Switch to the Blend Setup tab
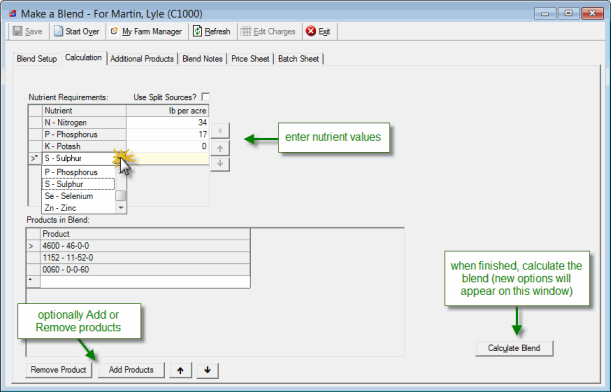 (x=37, y=59)
